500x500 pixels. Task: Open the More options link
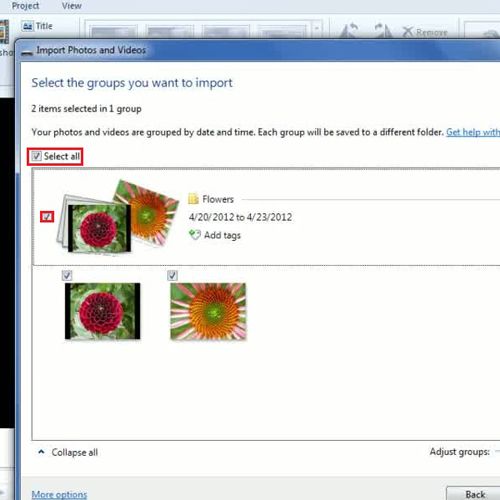[59, 494]
